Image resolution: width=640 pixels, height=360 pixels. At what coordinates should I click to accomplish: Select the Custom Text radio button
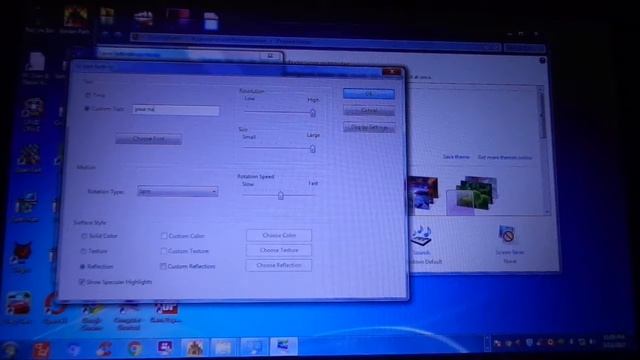(87, 109)
